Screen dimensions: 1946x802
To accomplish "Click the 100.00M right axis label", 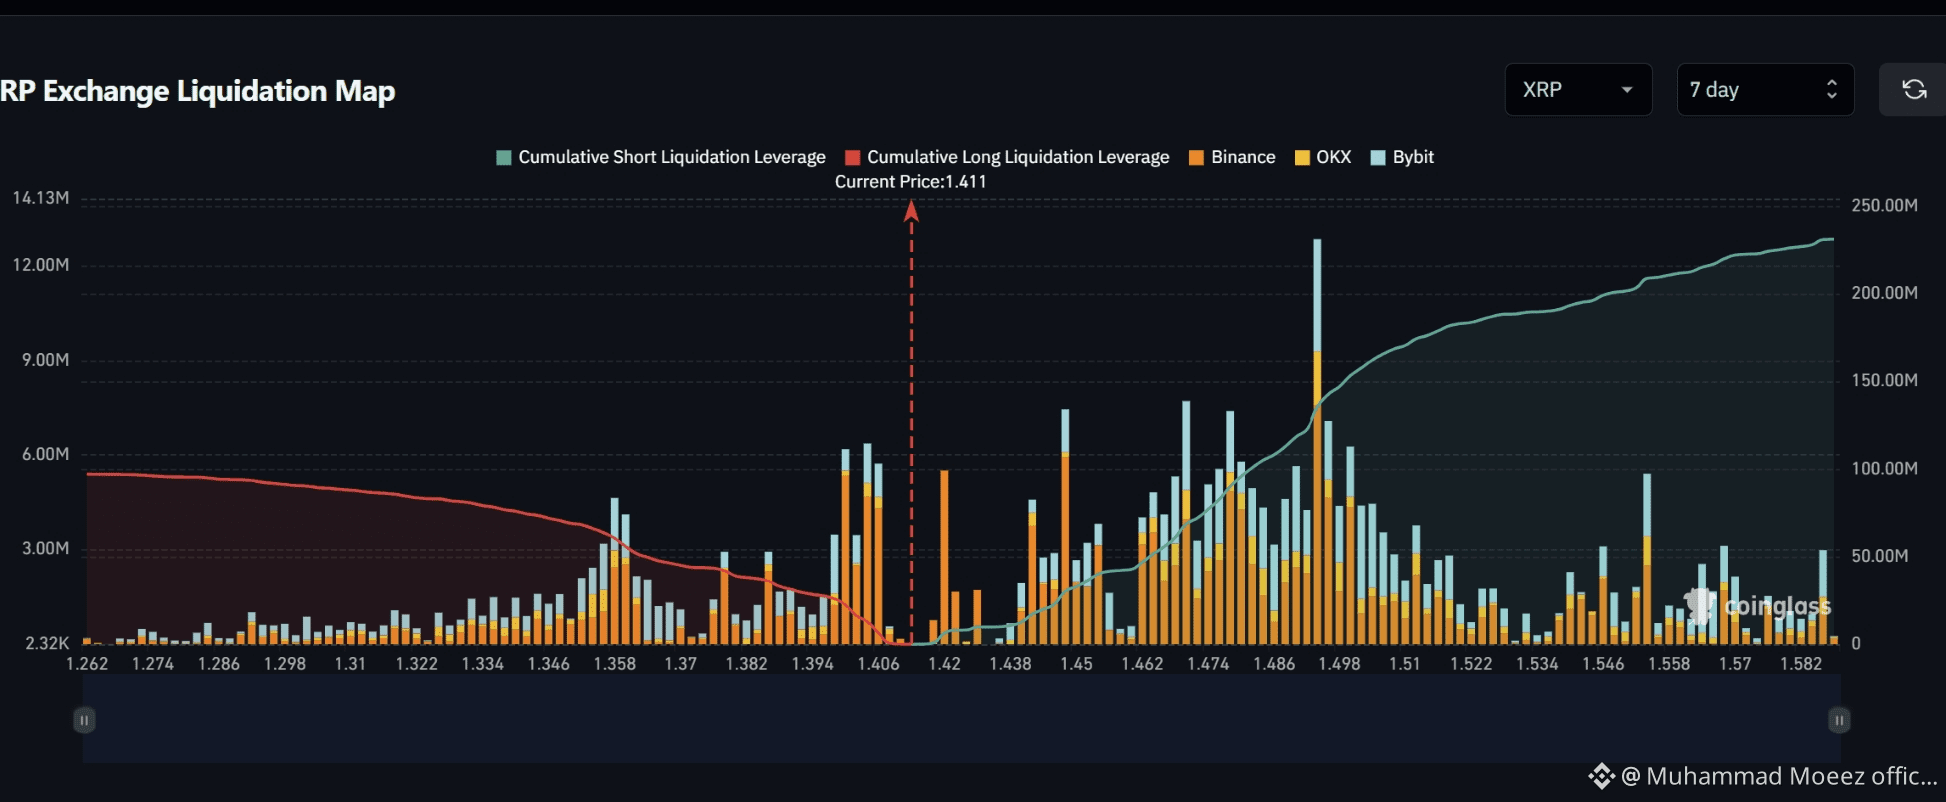I will pos(1885,468).
